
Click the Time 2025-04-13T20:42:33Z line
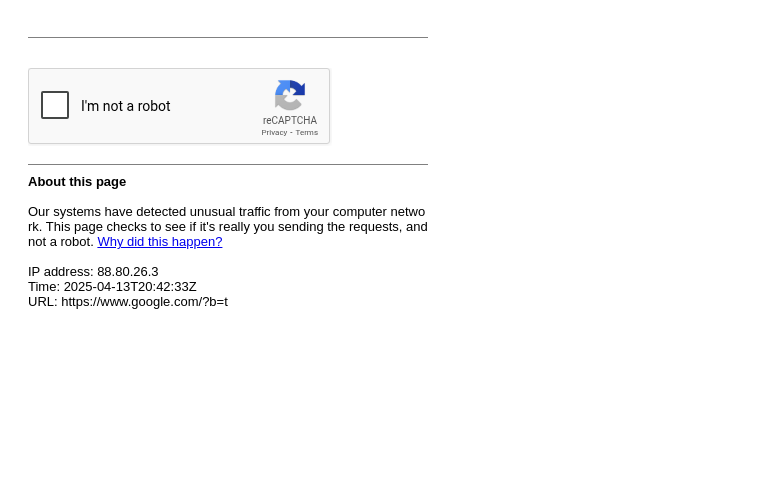pos(112,287)
